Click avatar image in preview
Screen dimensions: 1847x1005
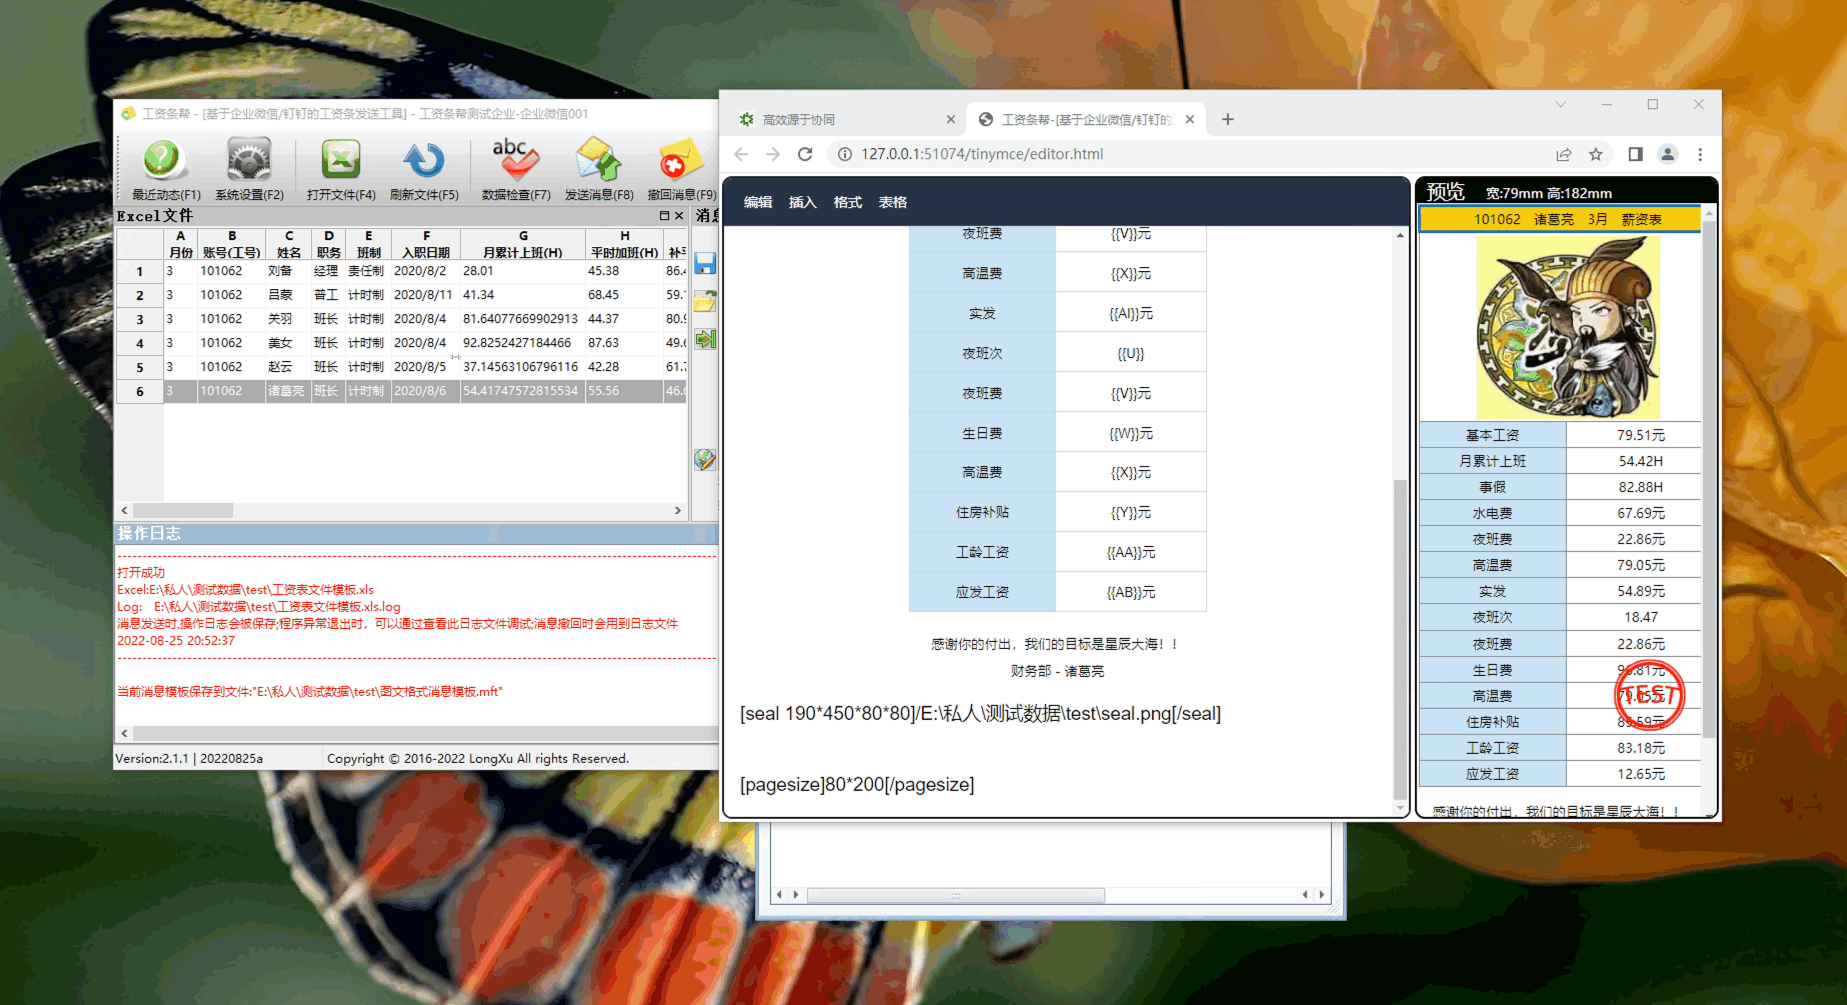(x=1567, y=327)
